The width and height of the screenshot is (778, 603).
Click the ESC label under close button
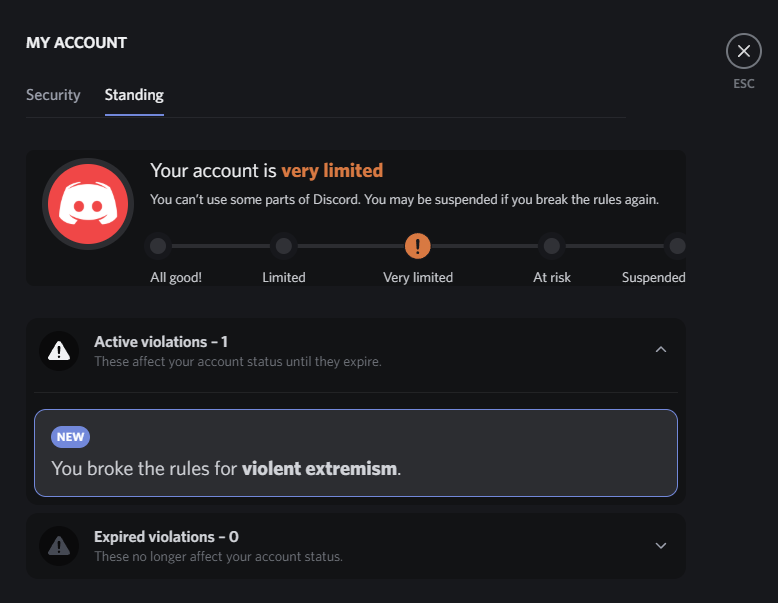[x=744, y=83]
